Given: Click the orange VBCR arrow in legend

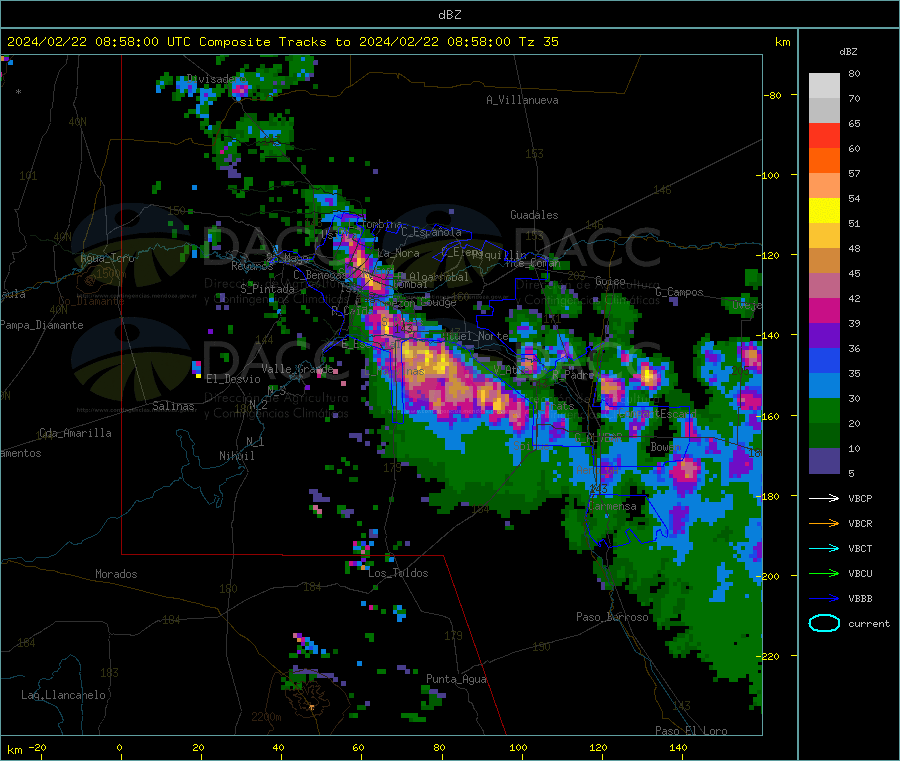Looking at the screenshot, I should pyautogui.click(x=824, y=523).
